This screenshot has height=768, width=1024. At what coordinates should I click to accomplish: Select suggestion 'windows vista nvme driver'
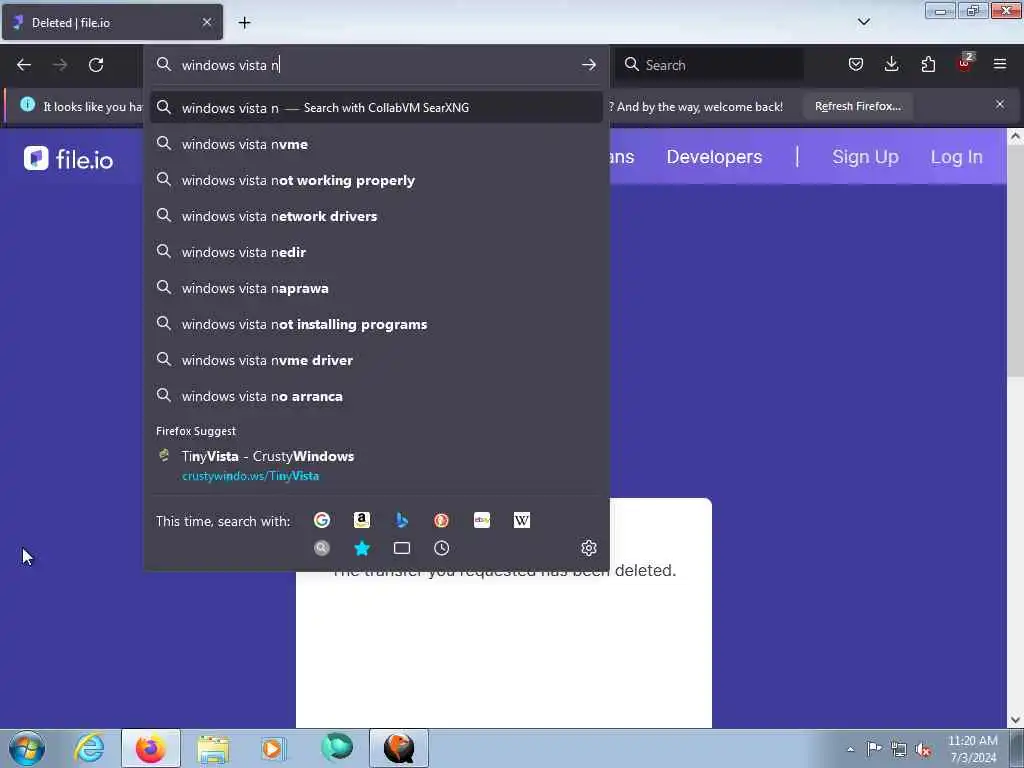pyautogui.click(x=376, y=360)
